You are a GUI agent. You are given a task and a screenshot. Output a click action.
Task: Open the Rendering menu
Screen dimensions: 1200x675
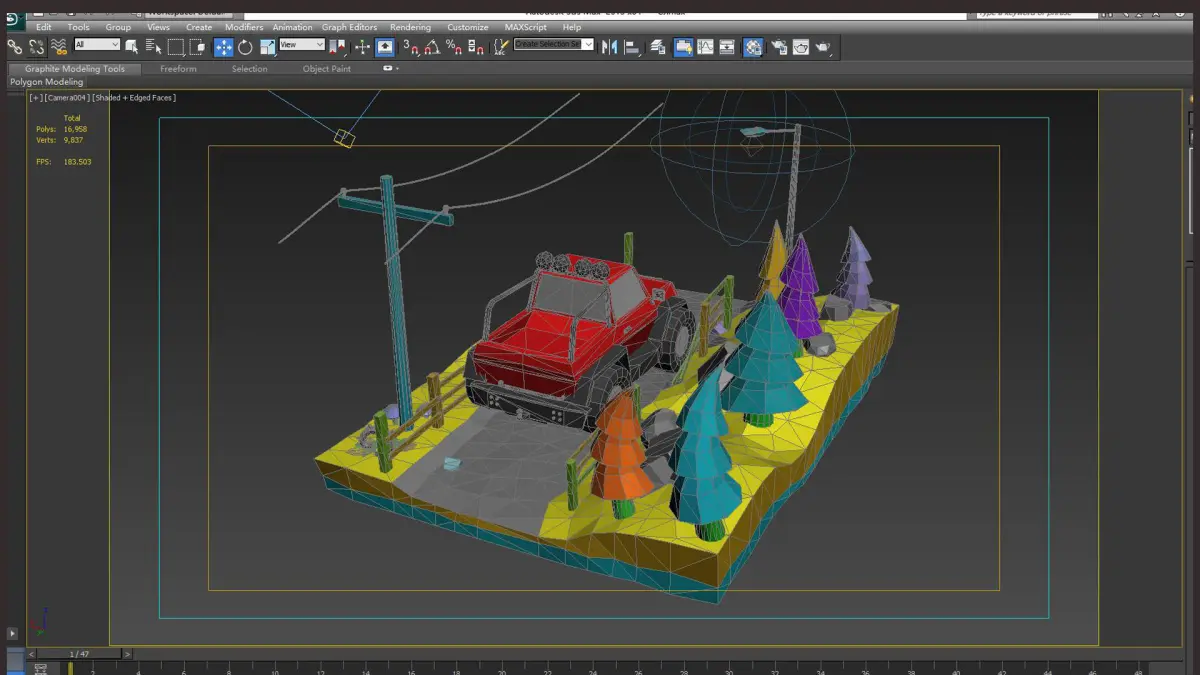click(410, 27)
